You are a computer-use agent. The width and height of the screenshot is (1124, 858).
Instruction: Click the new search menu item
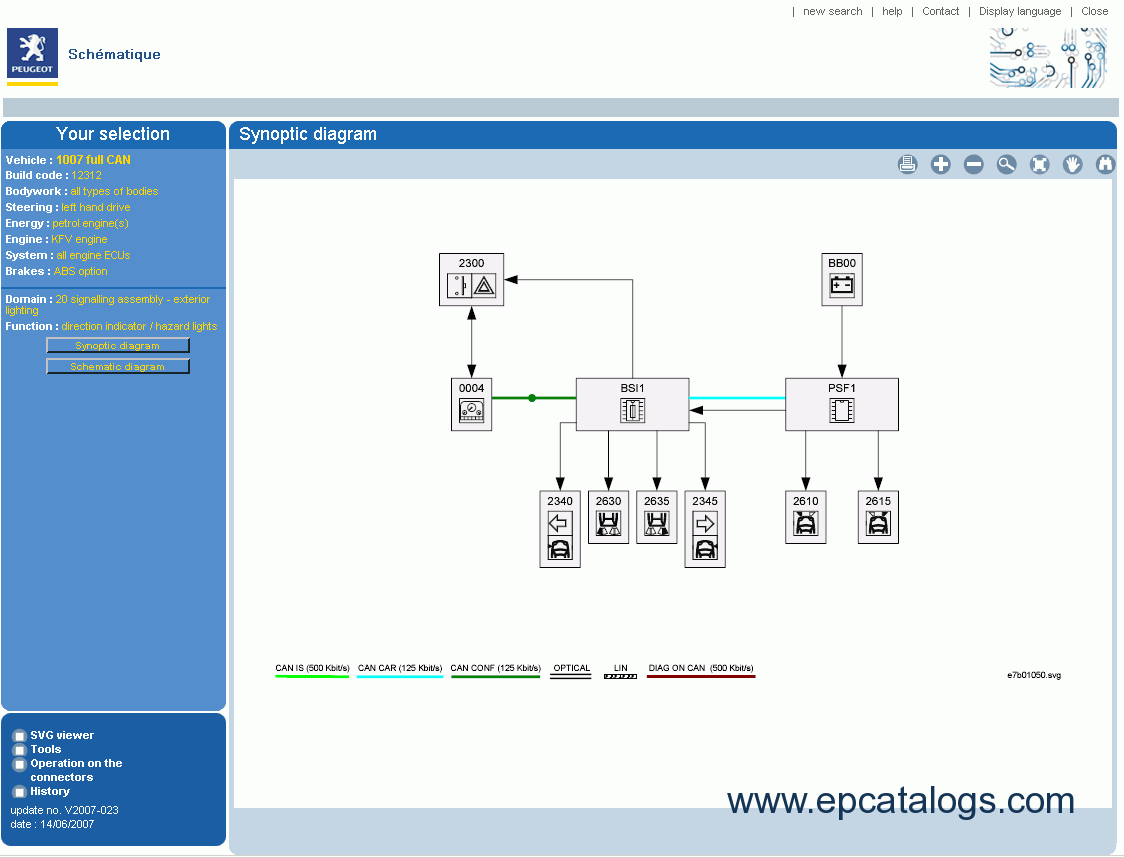point(832,11)
